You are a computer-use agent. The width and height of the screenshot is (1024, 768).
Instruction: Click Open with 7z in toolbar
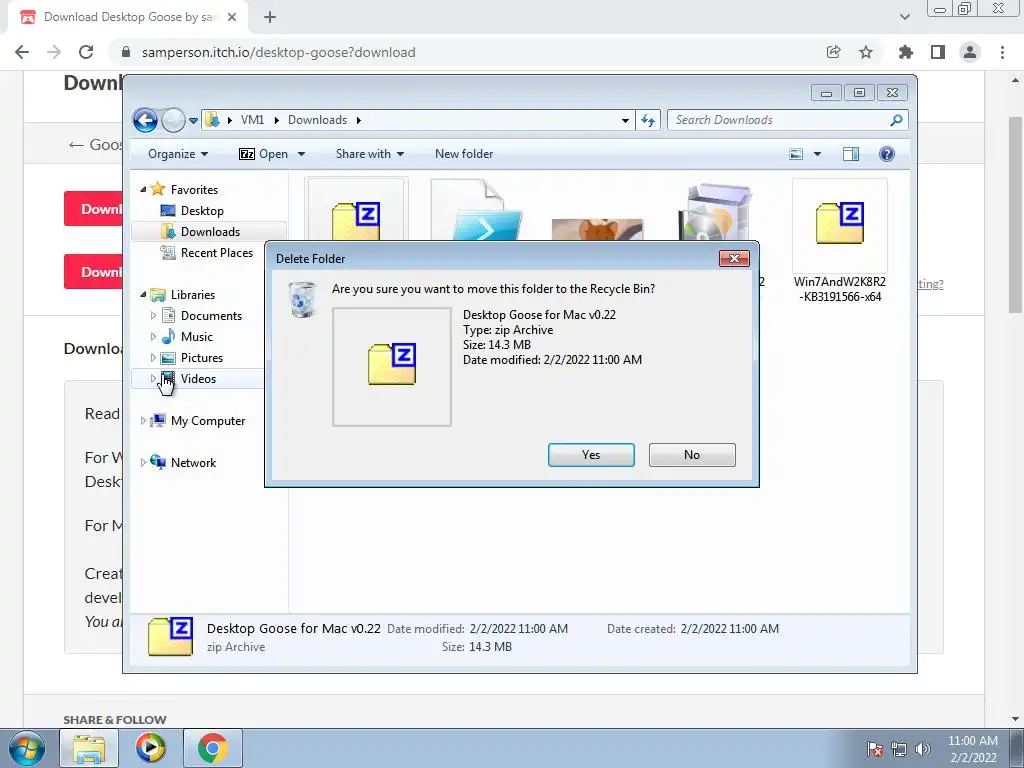point(264,154)
